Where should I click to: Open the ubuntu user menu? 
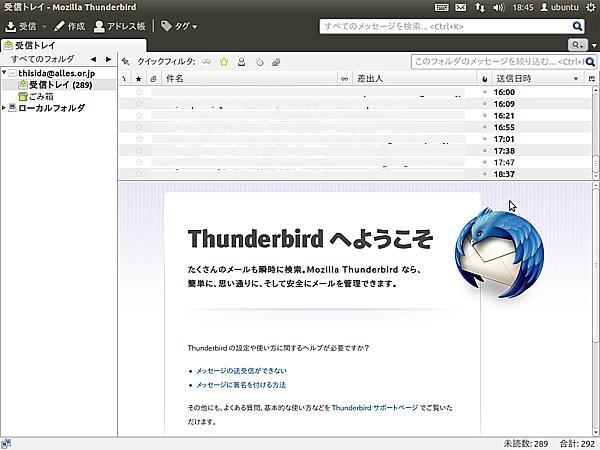pos(559,7)
